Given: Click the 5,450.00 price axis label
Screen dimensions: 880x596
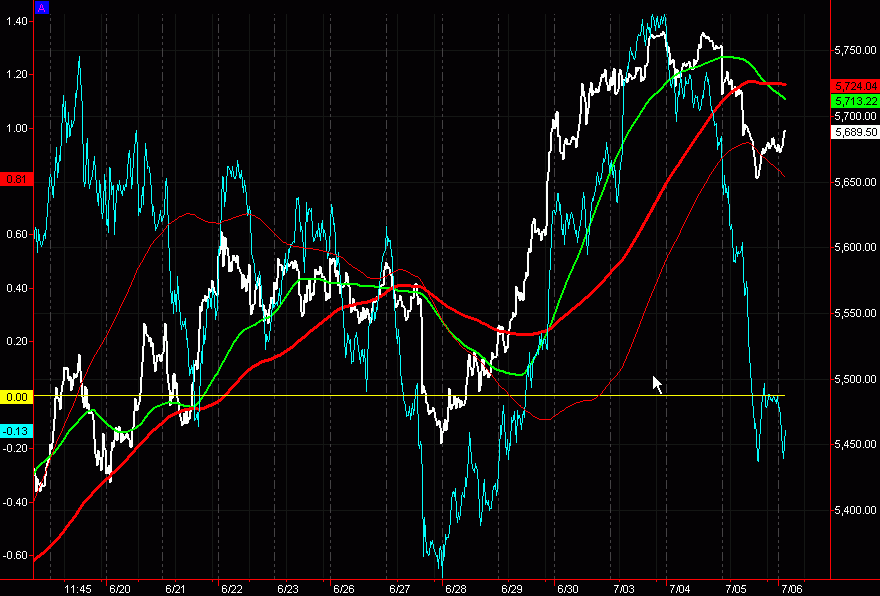Looking at the screenshot, I should (x=855, y=444).
